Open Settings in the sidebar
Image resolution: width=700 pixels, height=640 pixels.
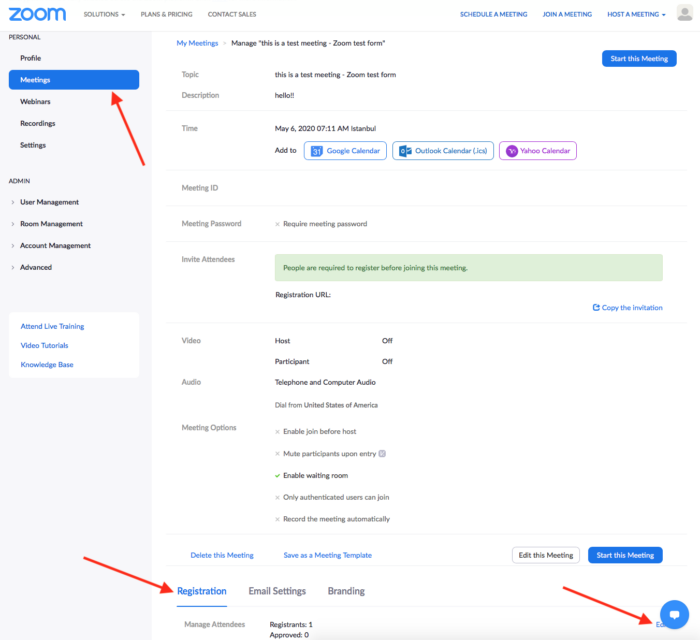[x=33, y=145]
